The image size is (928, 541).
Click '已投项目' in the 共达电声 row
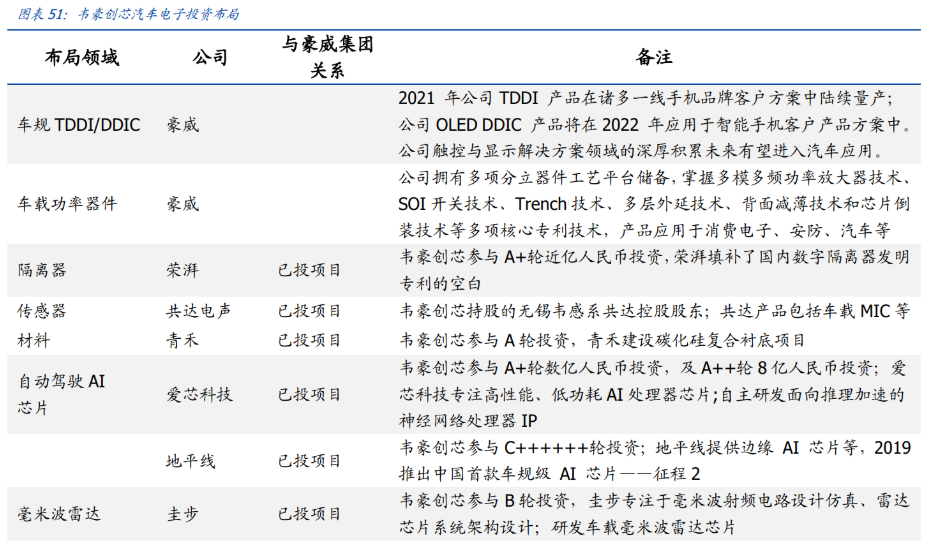310,311
